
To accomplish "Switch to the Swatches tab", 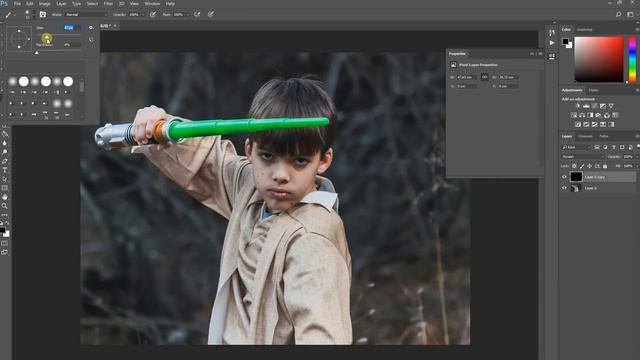I will click(x=584, y=29).
